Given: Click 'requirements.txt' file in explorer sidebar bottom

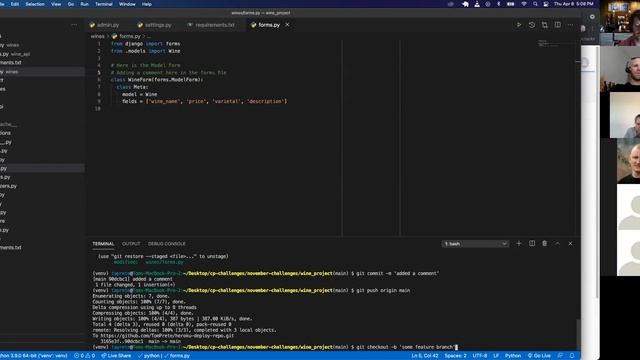Looking at the screenshot, I should (11, 247).
